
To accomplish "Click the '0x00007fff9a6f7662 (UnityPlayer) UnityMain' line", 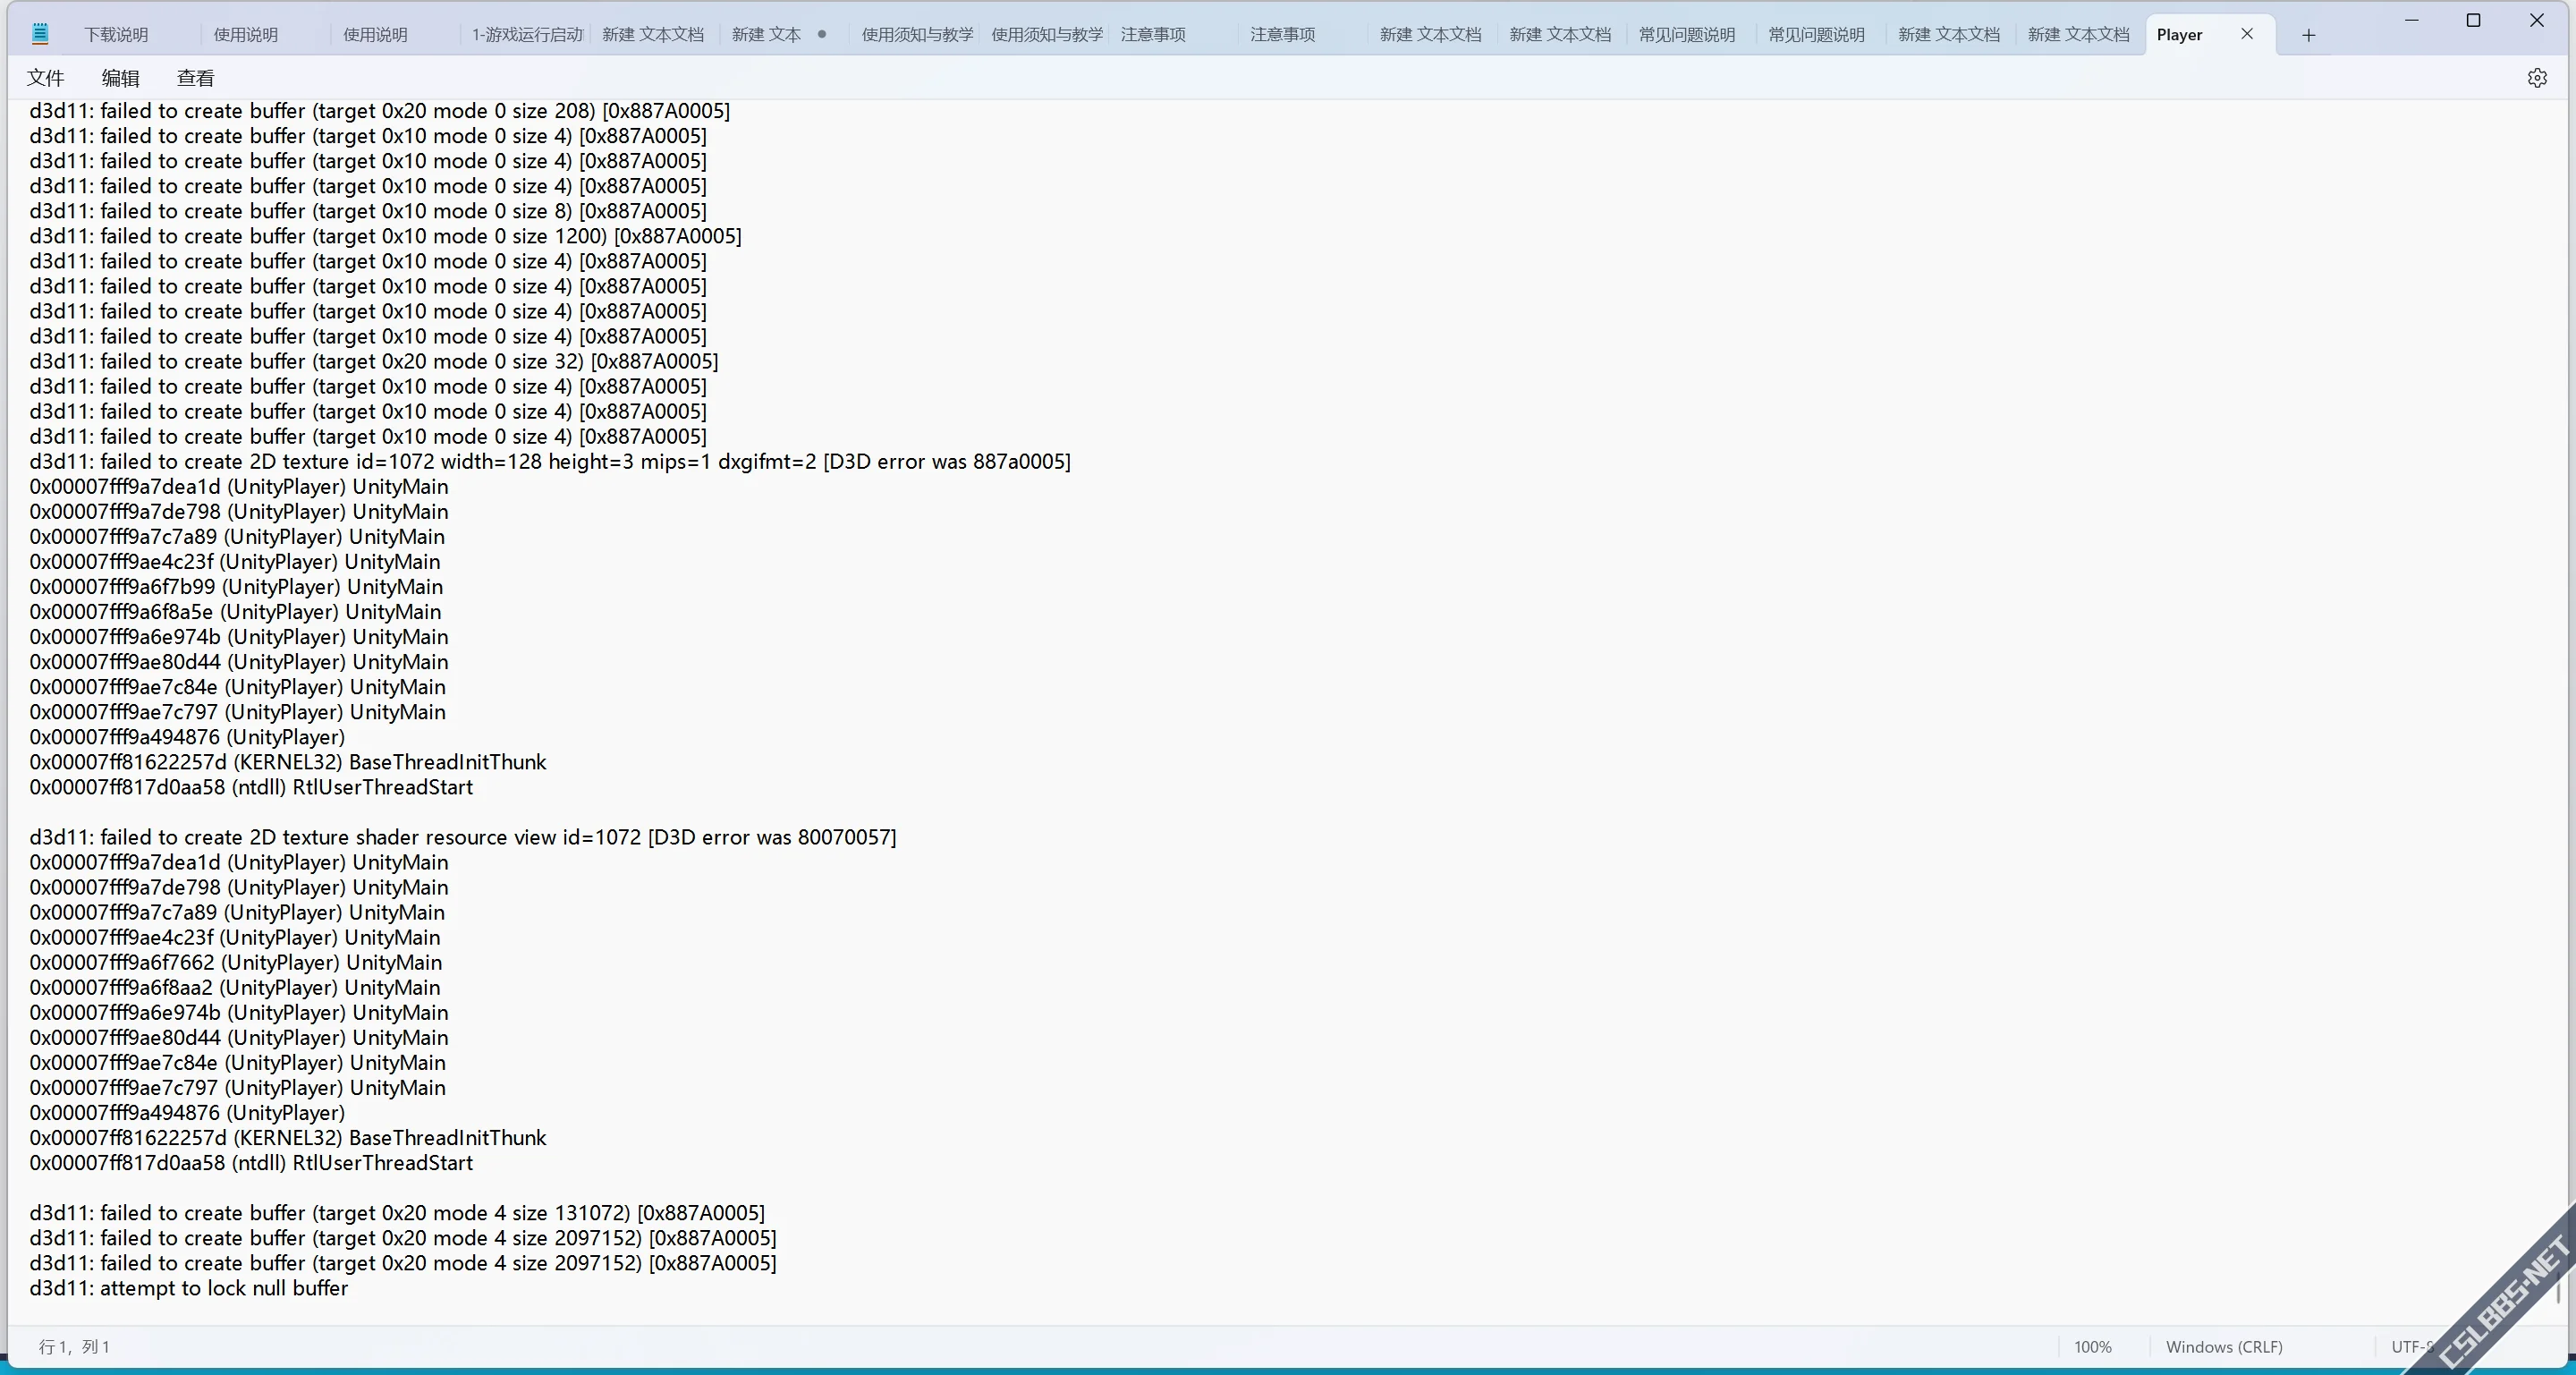I will (235, 962).
